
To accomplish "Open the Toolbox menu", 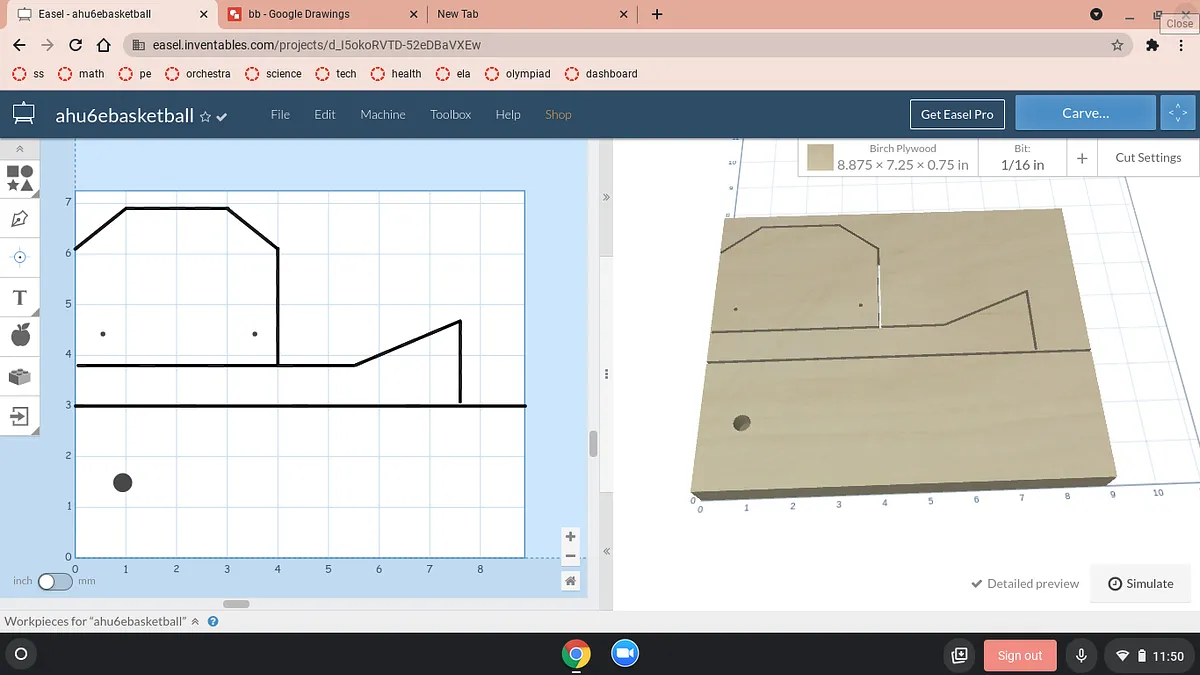I will pyautogui.click(x=450, y=115).
